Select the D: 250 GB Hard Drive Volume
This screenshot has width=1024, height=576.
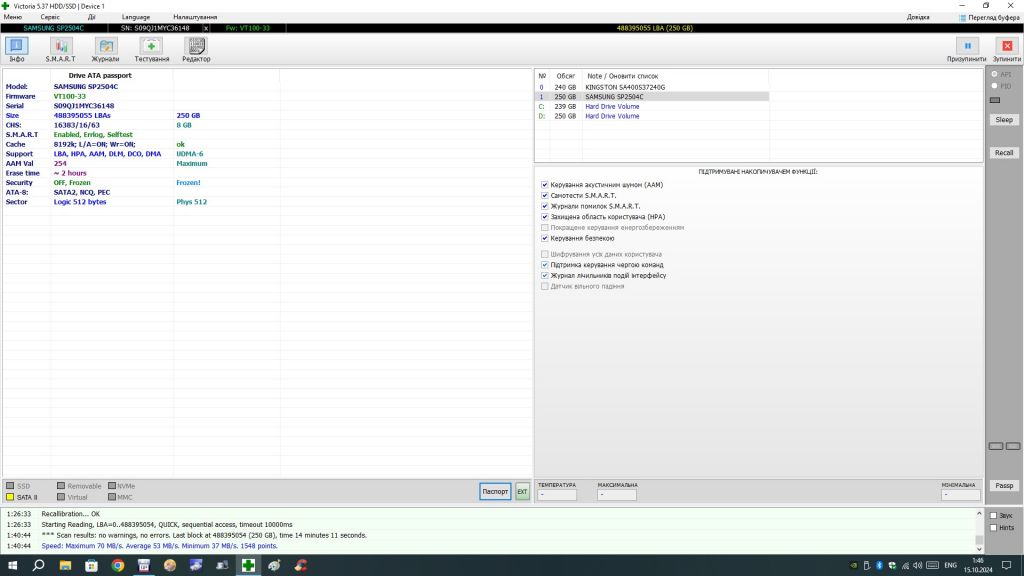[x=652, y=116]
